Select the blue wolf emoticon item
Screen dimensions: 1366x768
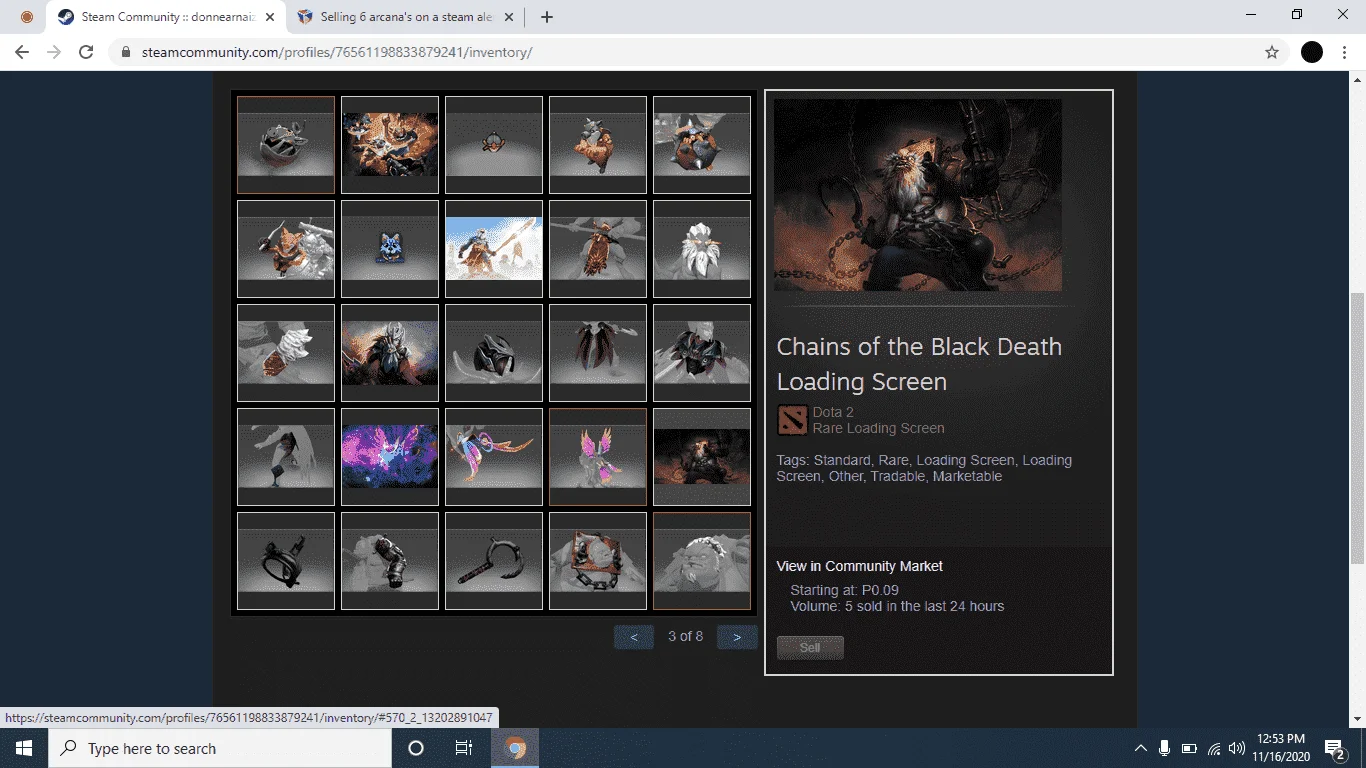390,249
